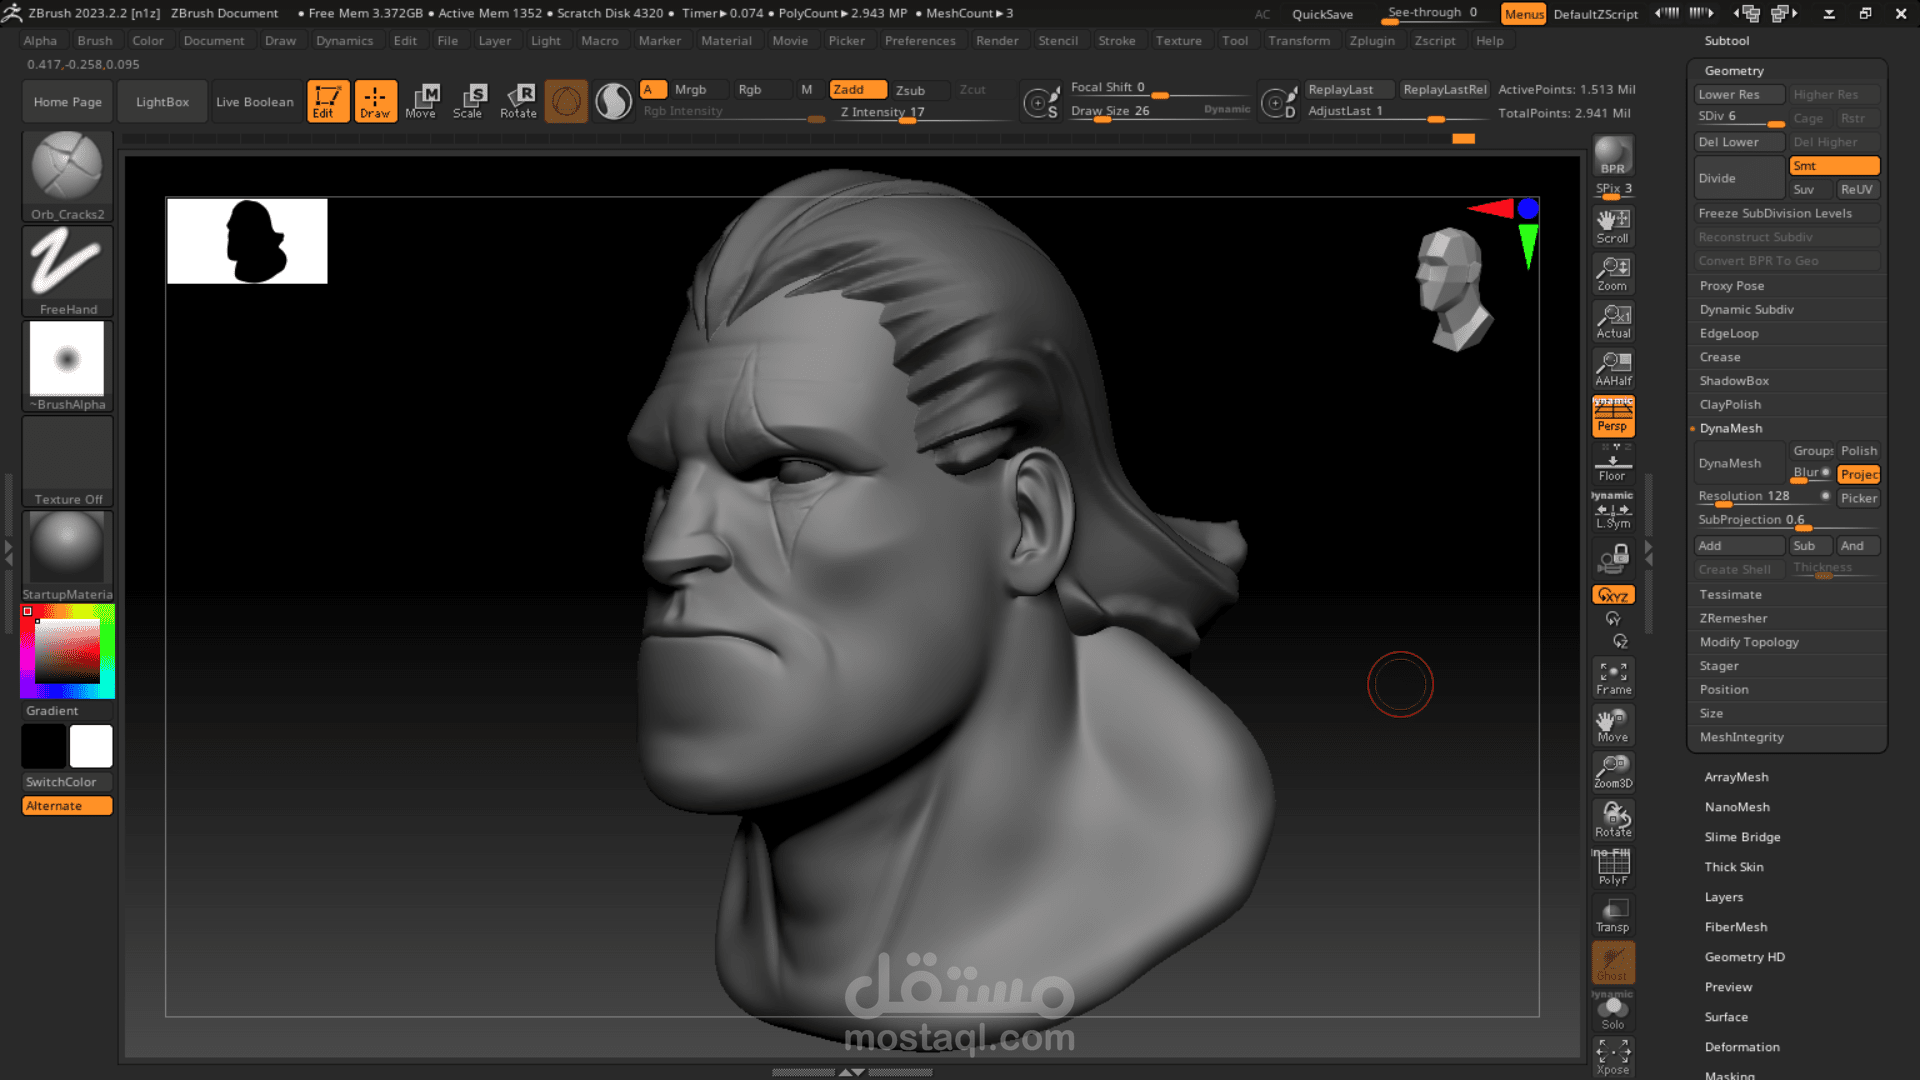Expand the Deformation palette section
1920x1080 pixels.
click(1742, 1047)
